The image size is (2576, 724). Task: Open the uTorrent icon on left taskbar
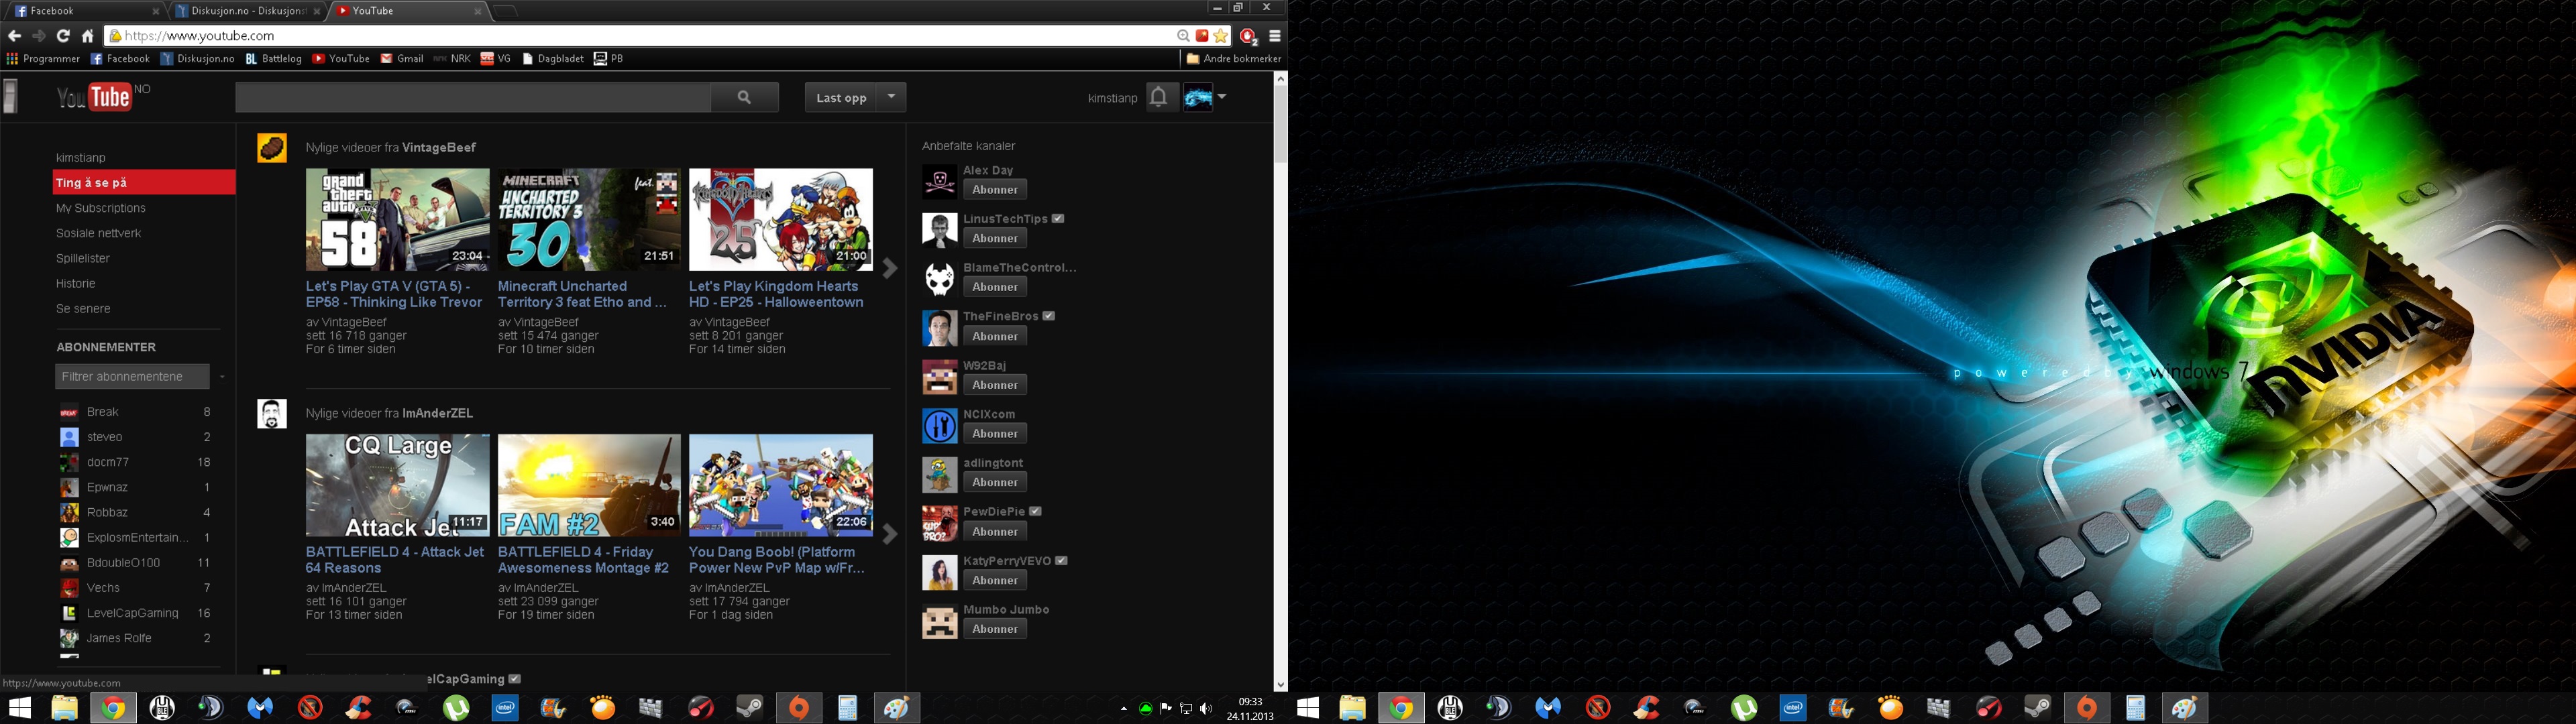(x=456, y=708)
